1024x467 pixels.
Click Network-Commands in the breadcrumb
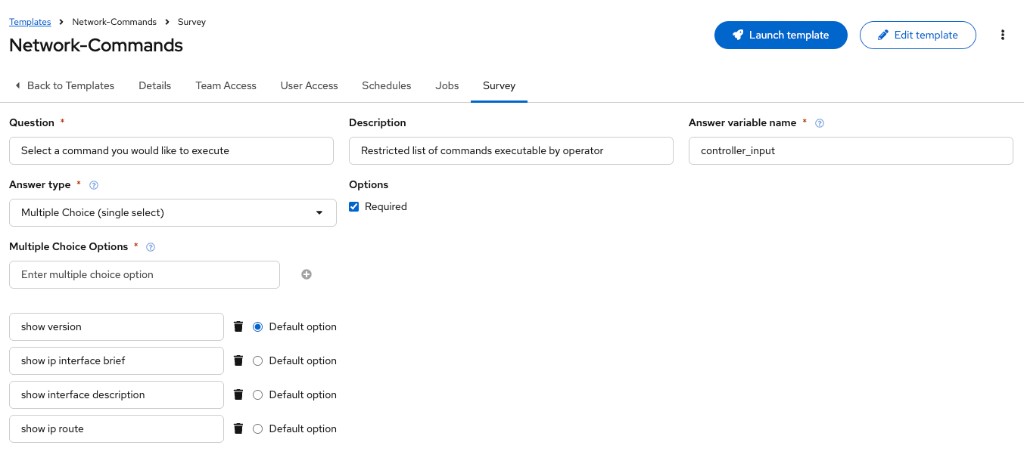click(x=114, y=22)
